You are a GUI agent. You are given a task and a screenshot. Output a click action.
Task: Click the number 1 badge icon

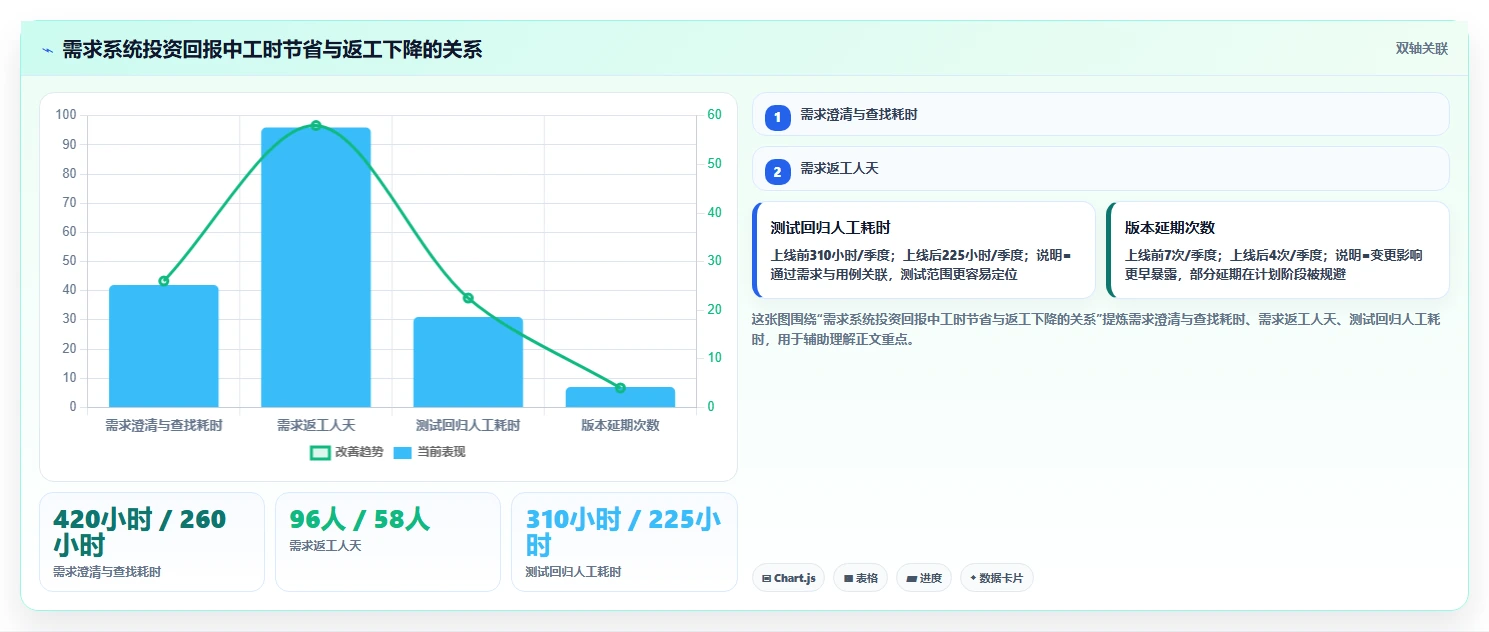tap(778, 117)
